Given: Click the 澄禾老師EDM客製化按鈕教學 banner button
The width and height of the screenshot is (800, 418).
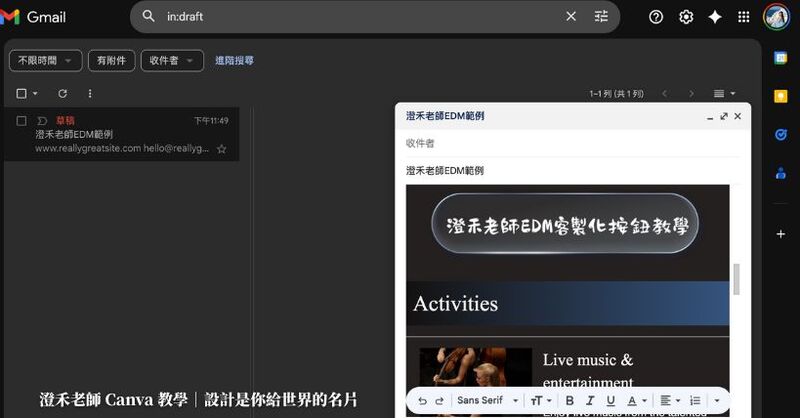Looking at the screenshot, I should coord(565,224).
